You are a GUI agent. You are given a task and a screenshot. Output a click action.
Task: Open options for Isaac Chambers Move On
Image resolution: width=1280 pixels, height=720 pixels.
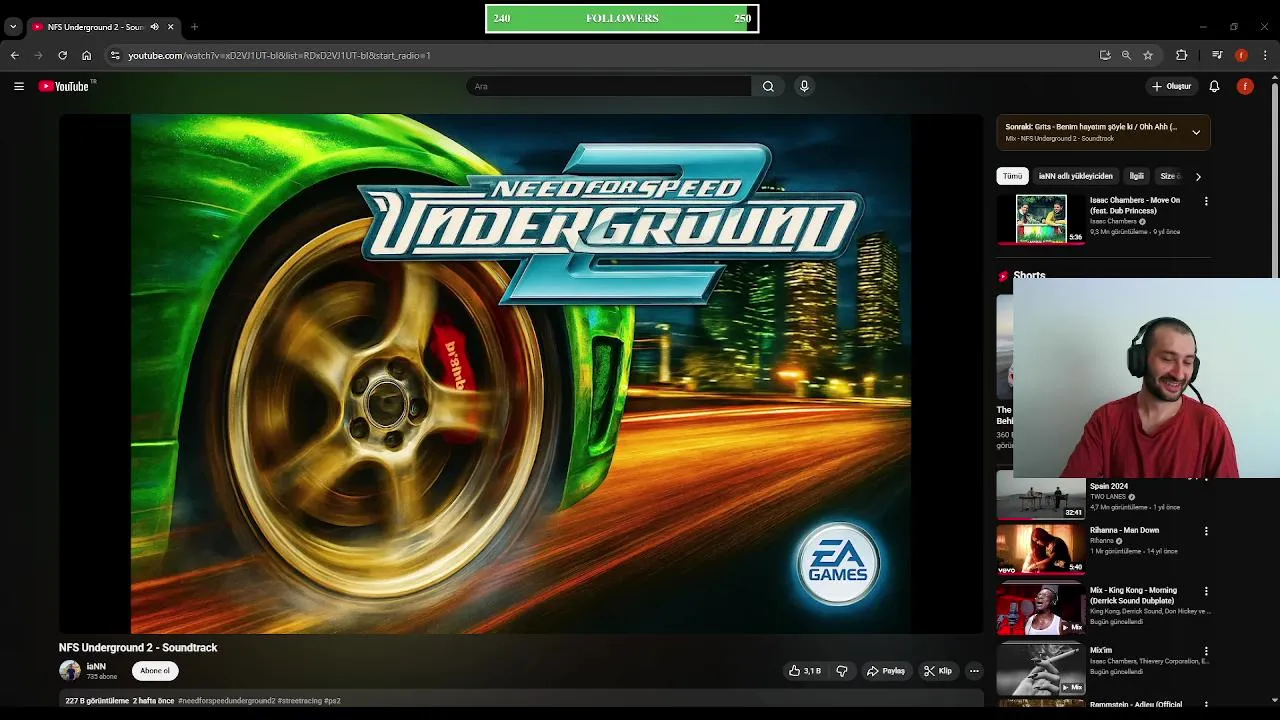1206,201
